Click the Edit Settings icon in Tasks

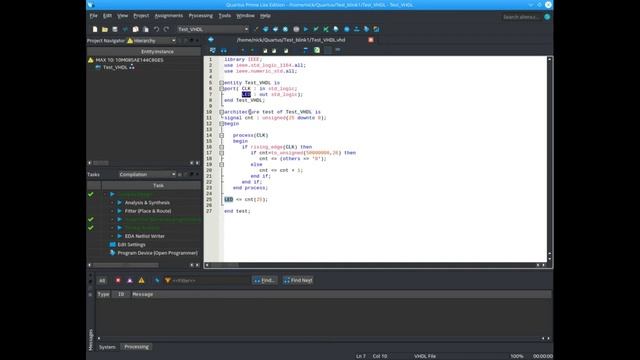point(112,244)
